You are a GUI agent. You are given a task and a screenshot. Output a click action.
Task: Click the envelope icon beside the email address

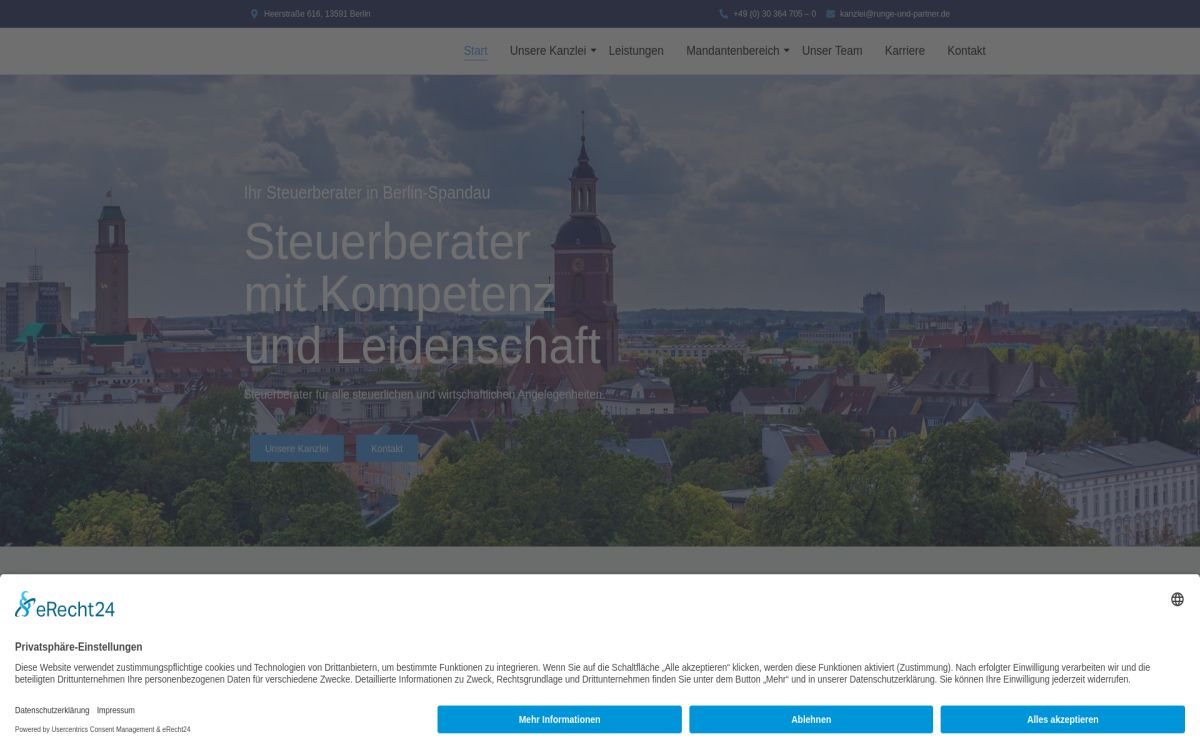click(830, 14)
